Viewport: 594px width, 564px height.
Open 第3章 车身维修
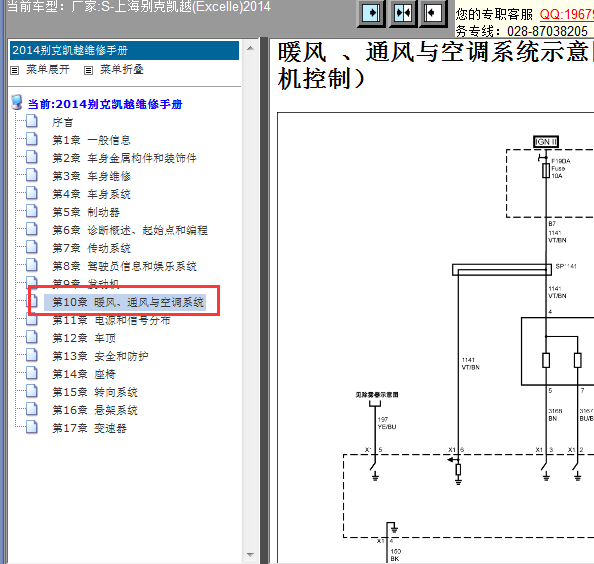click(91, 176)
